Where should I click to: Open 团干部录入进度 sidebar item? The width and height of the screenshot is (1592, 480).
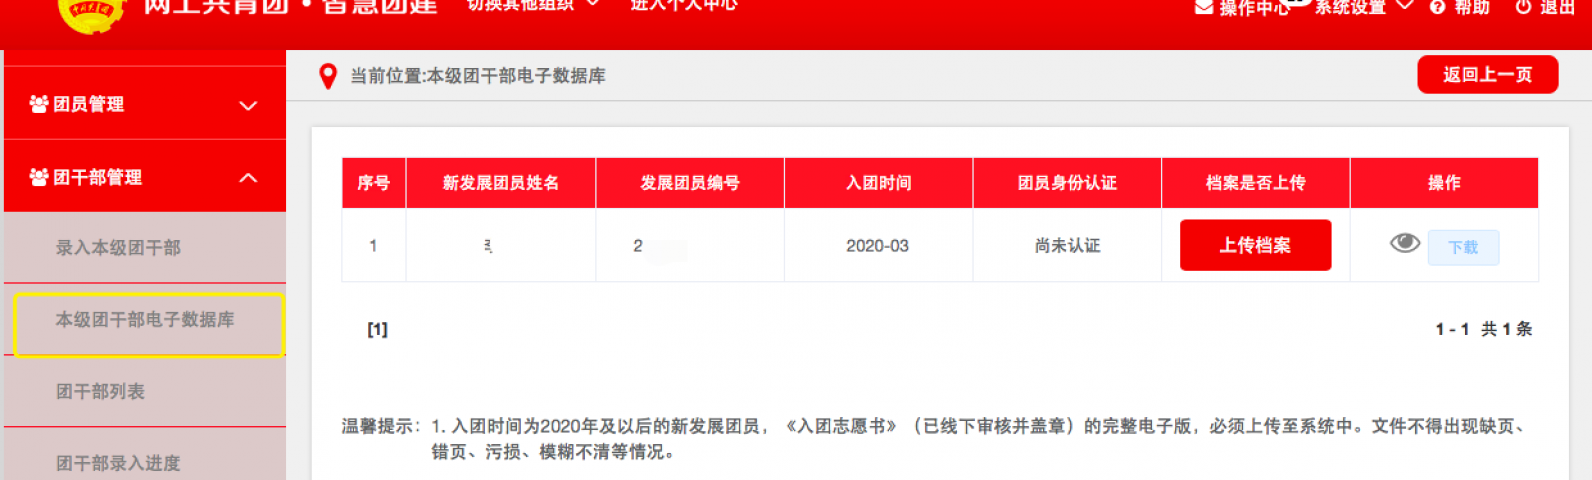tap(118, 463)
